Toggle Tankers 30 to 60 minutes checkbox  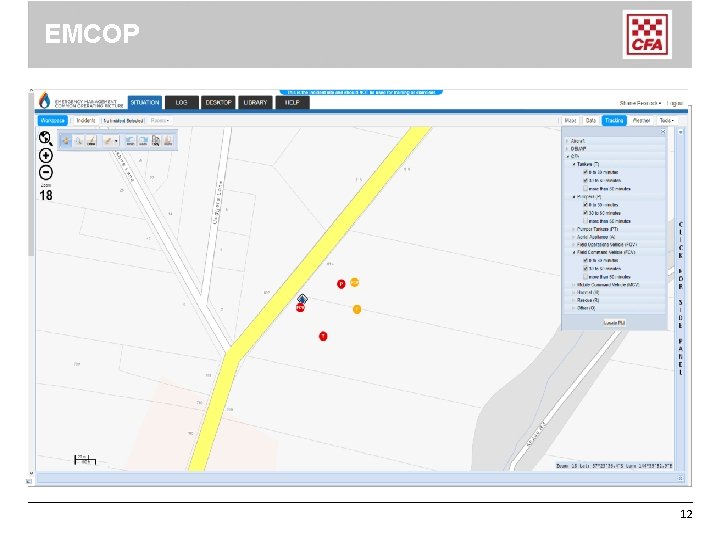[585, 180]
